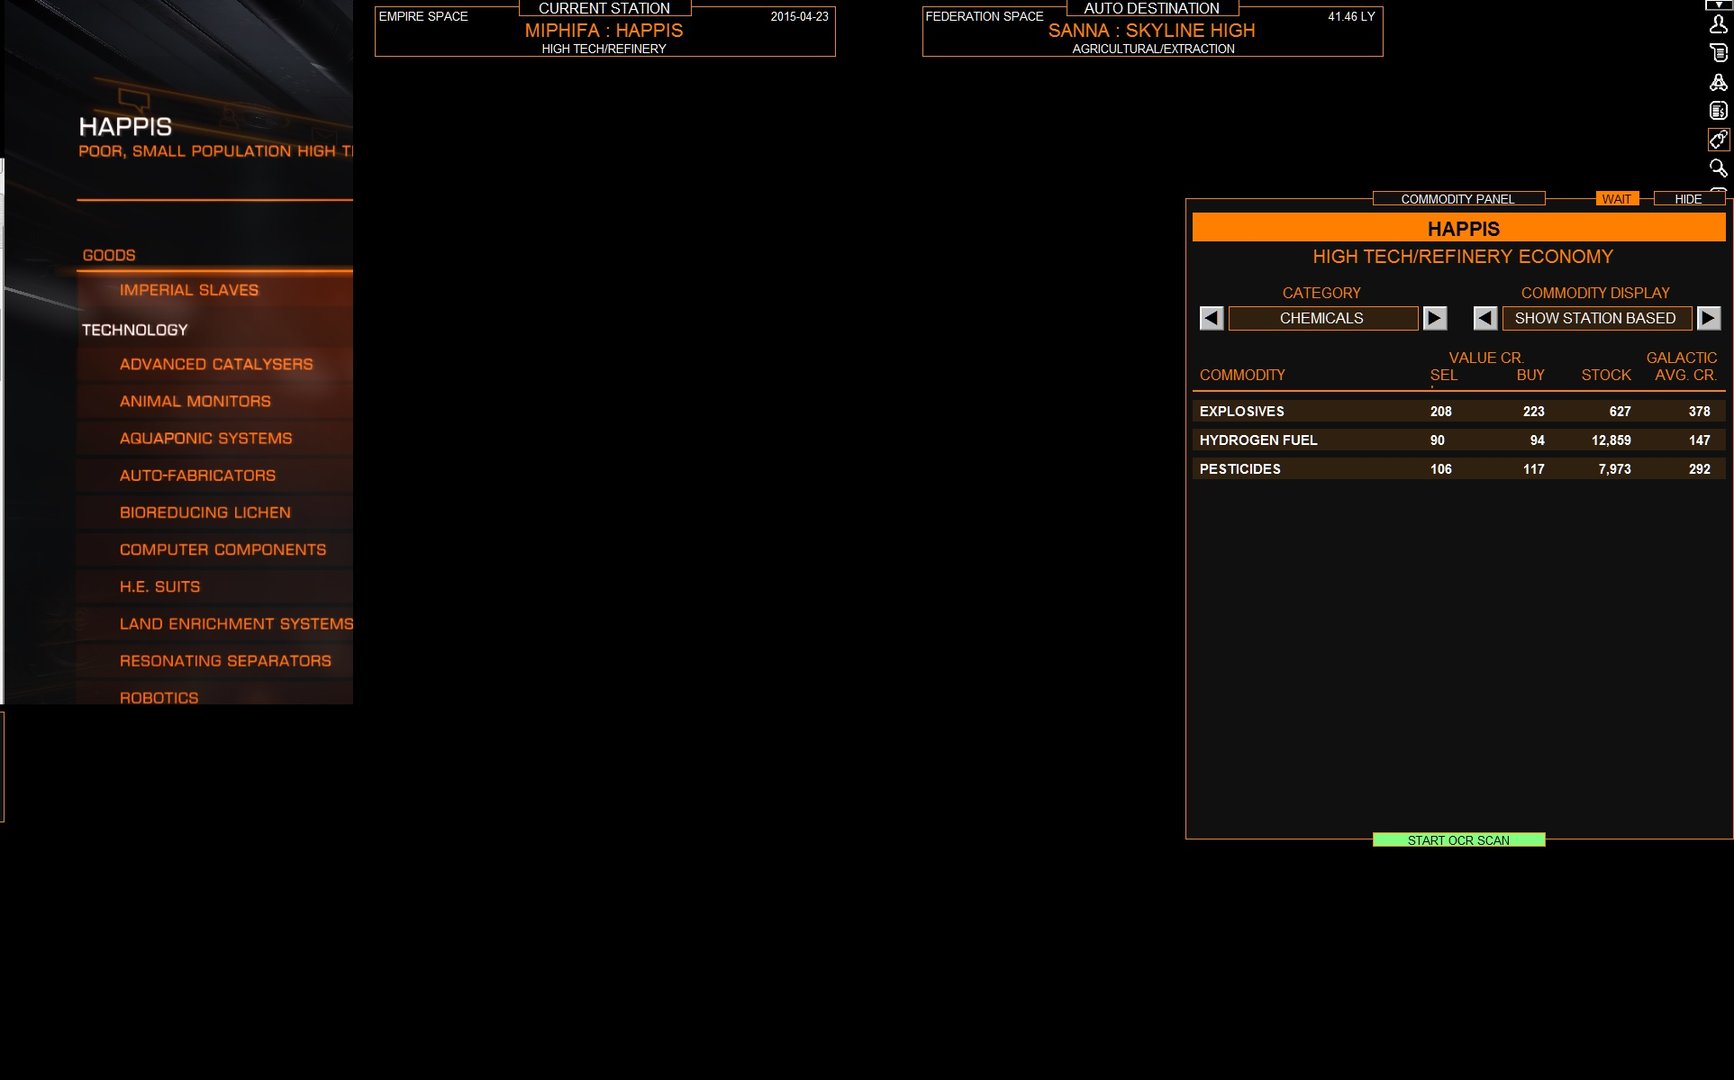Image resolution: width=1734 pixels, height=1080 pixels.
Task: Click the CURRENT STATION tab label
Action: click(604, 8)
